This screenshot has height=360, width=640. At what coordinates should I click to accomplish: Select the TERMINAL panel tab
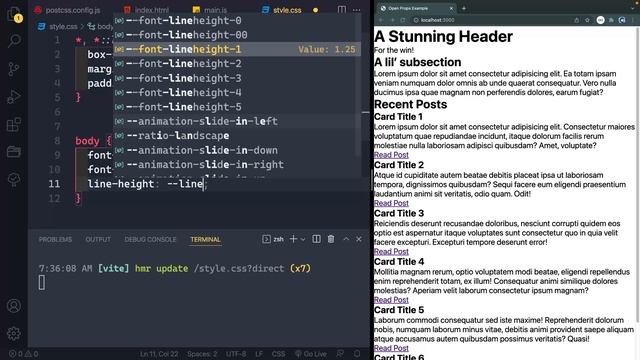[205, 240]
